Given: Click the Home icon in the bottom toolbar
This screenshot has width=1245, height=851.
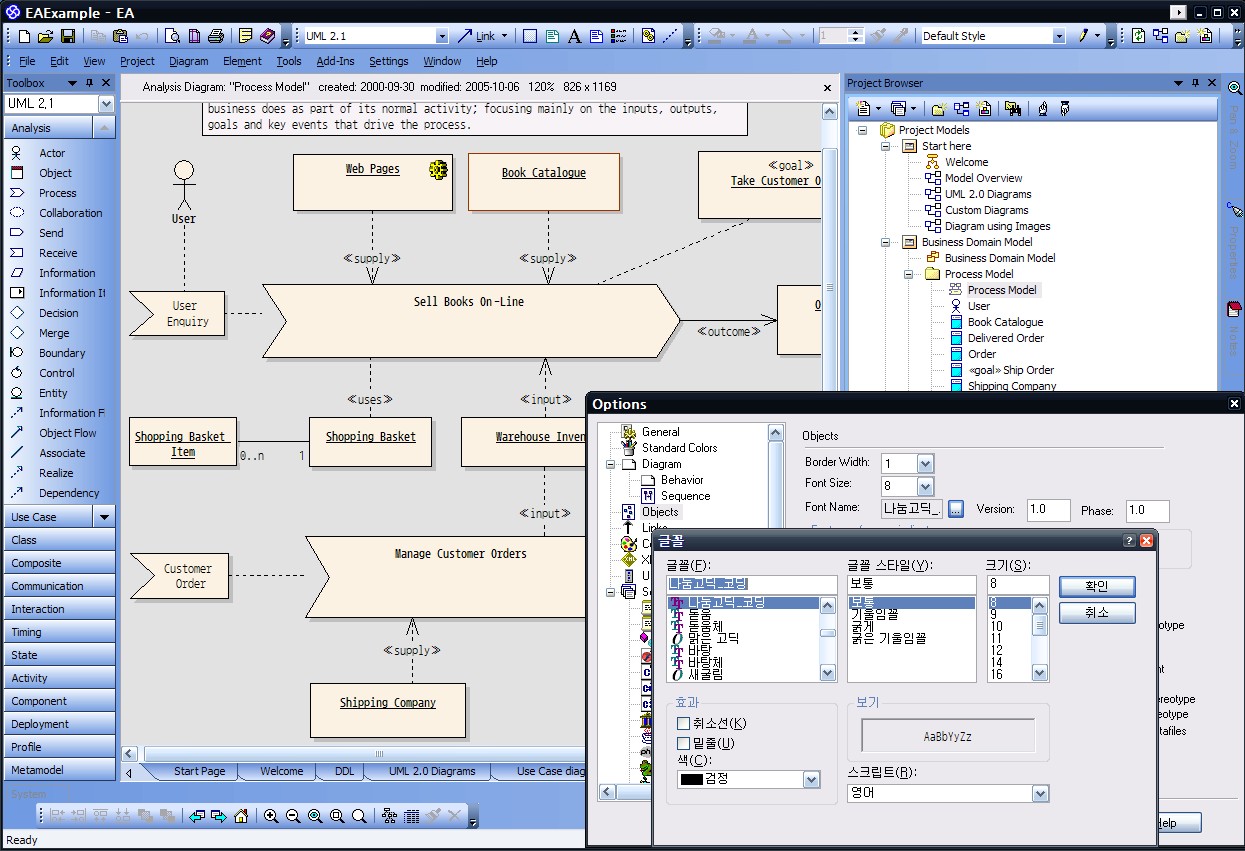Looking at the screenshot, I should click(x=241, y=816).
